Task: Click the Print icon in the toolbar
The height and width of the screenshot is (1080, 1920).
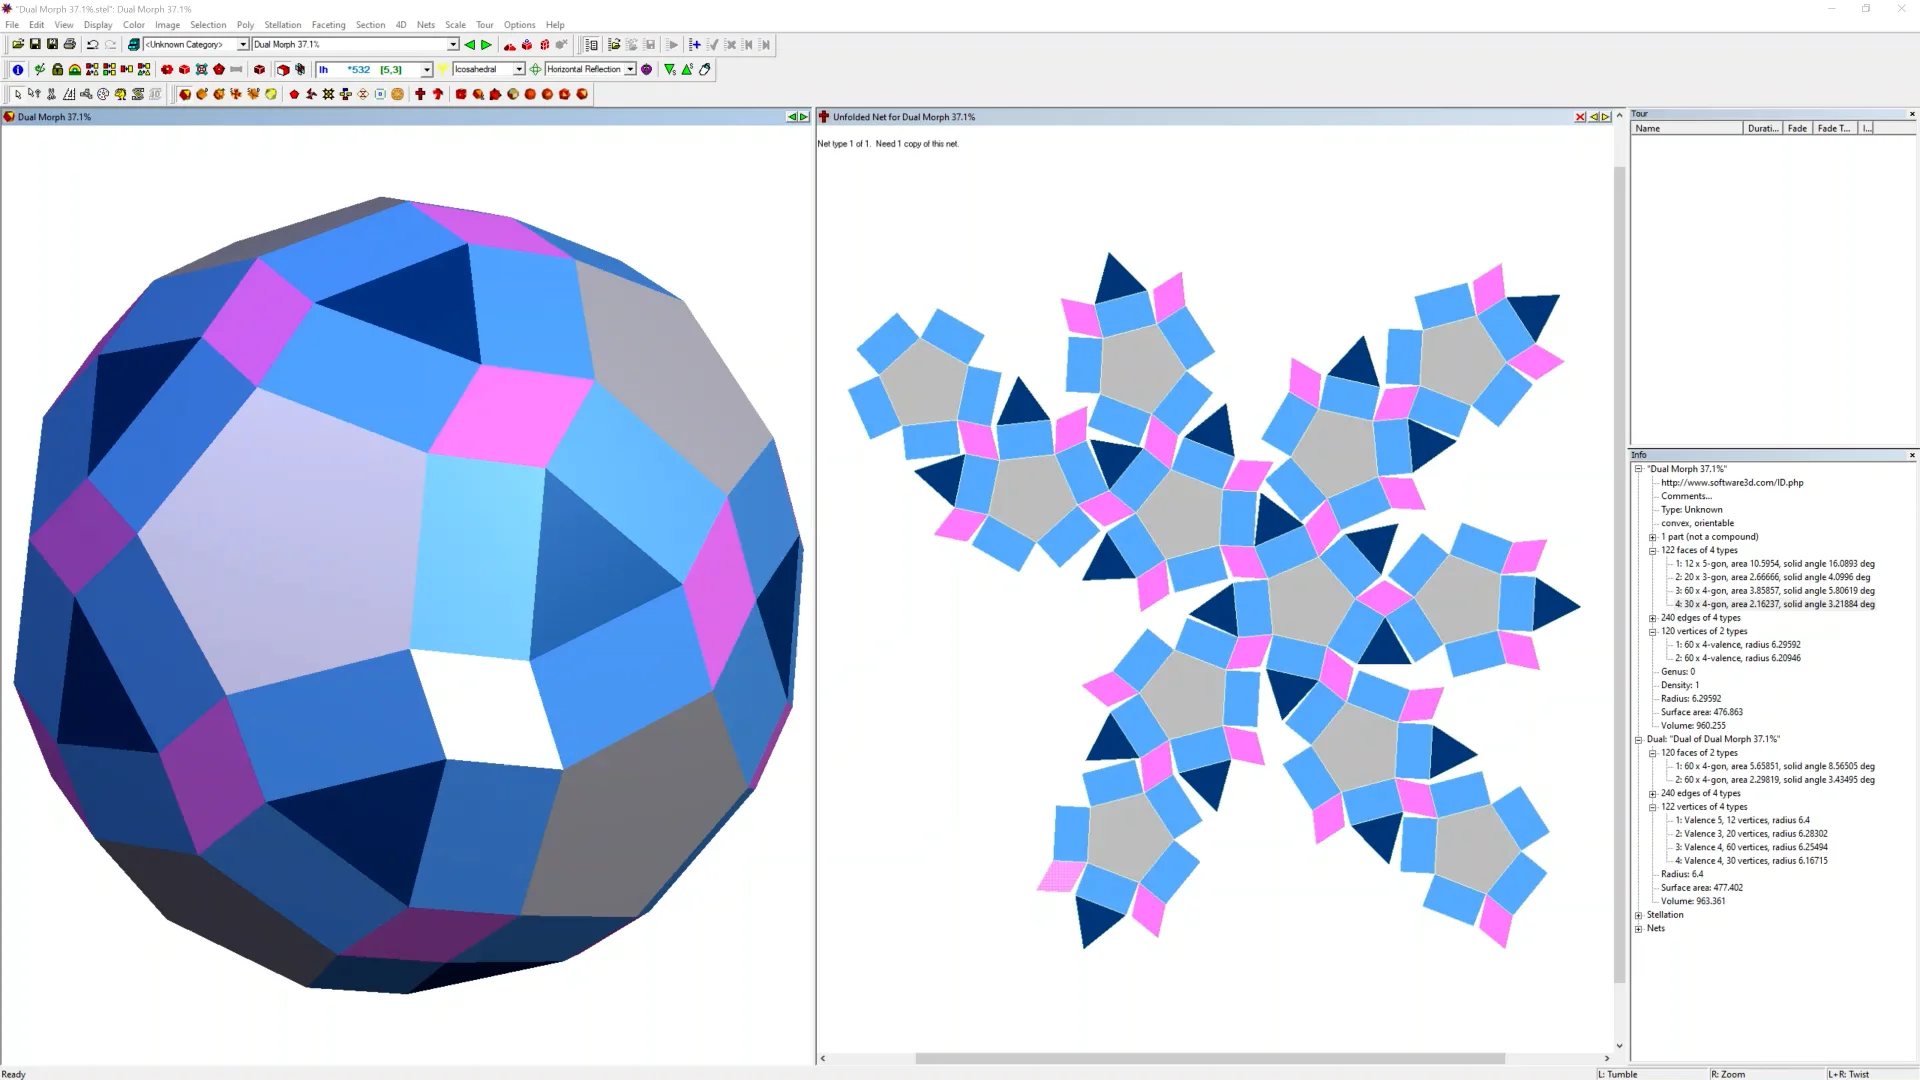Action: point(70,45)
